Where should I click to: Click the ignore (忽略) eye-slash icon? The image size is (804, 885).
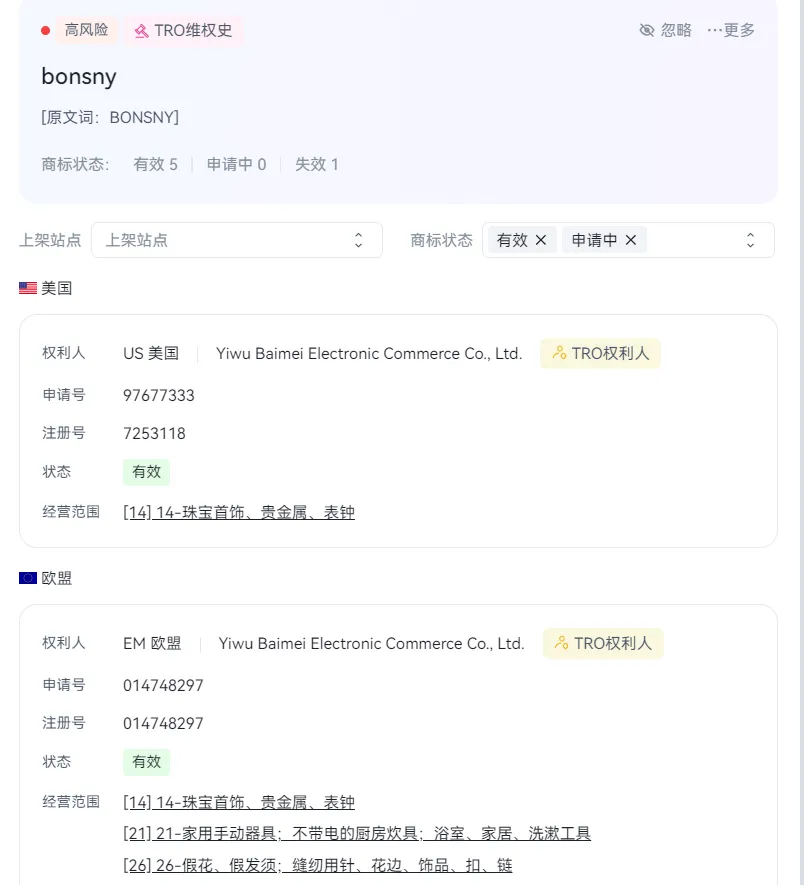[x=646, y=30]
